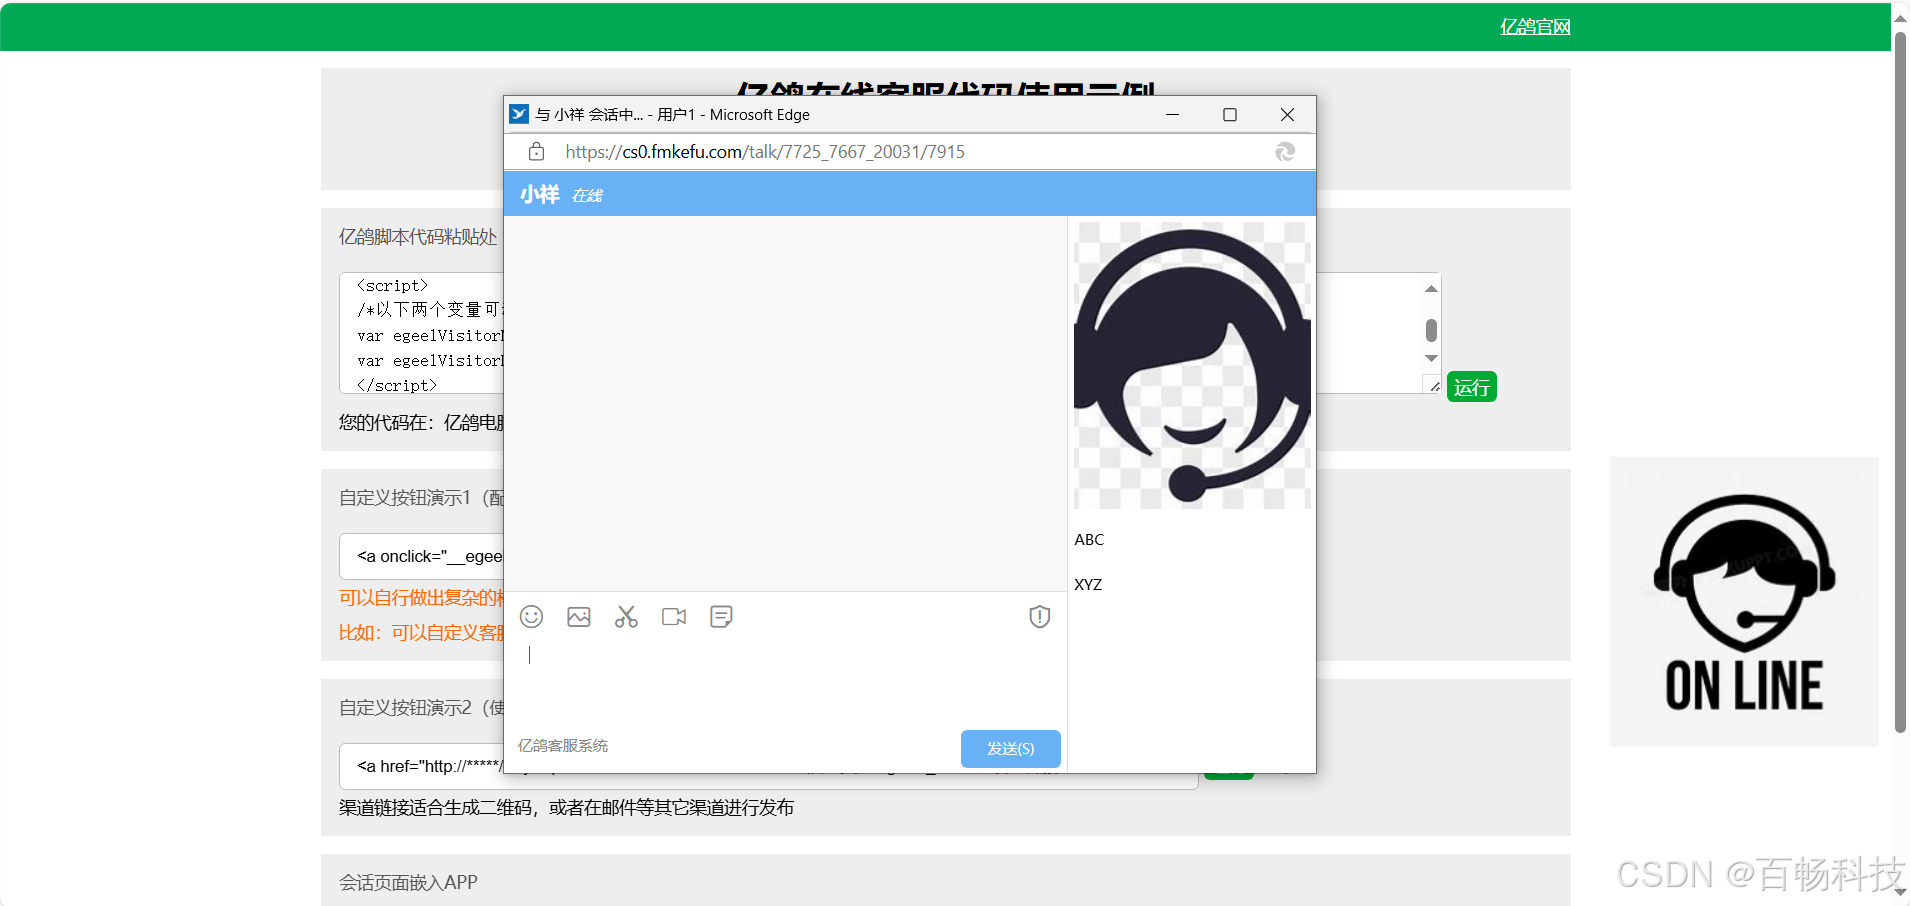Click the XYZ text in side panel
1910x906 pixels.
coord(1088,585)
